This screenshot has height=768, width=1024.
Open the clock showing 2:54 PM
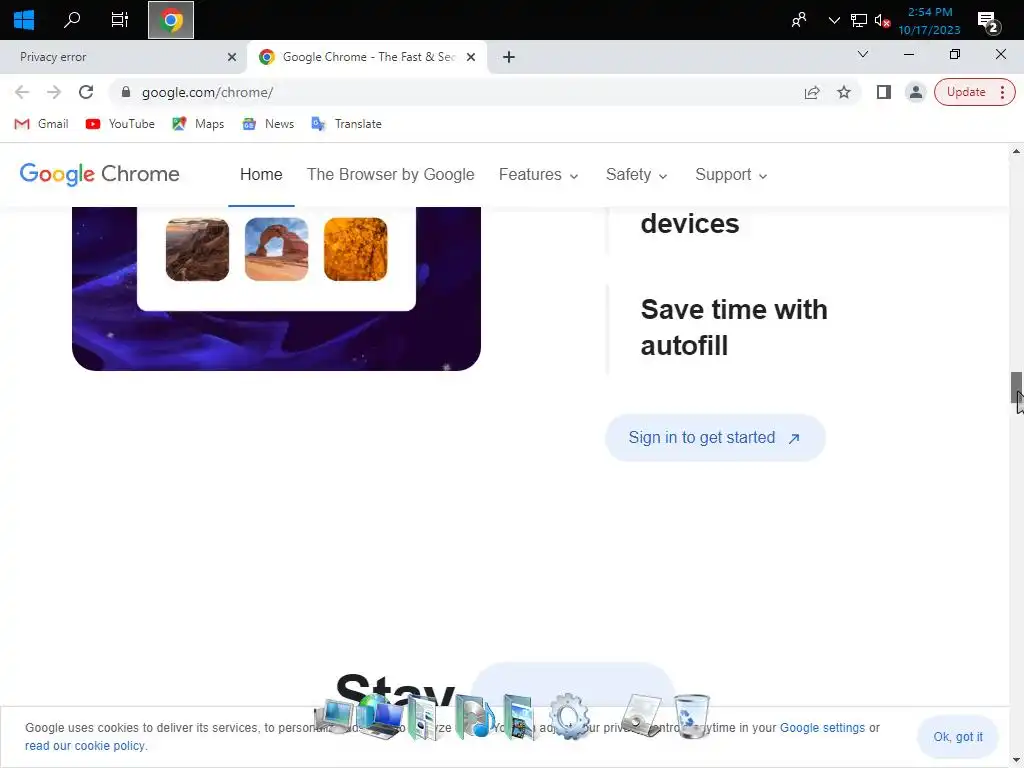tap(929, 21)
